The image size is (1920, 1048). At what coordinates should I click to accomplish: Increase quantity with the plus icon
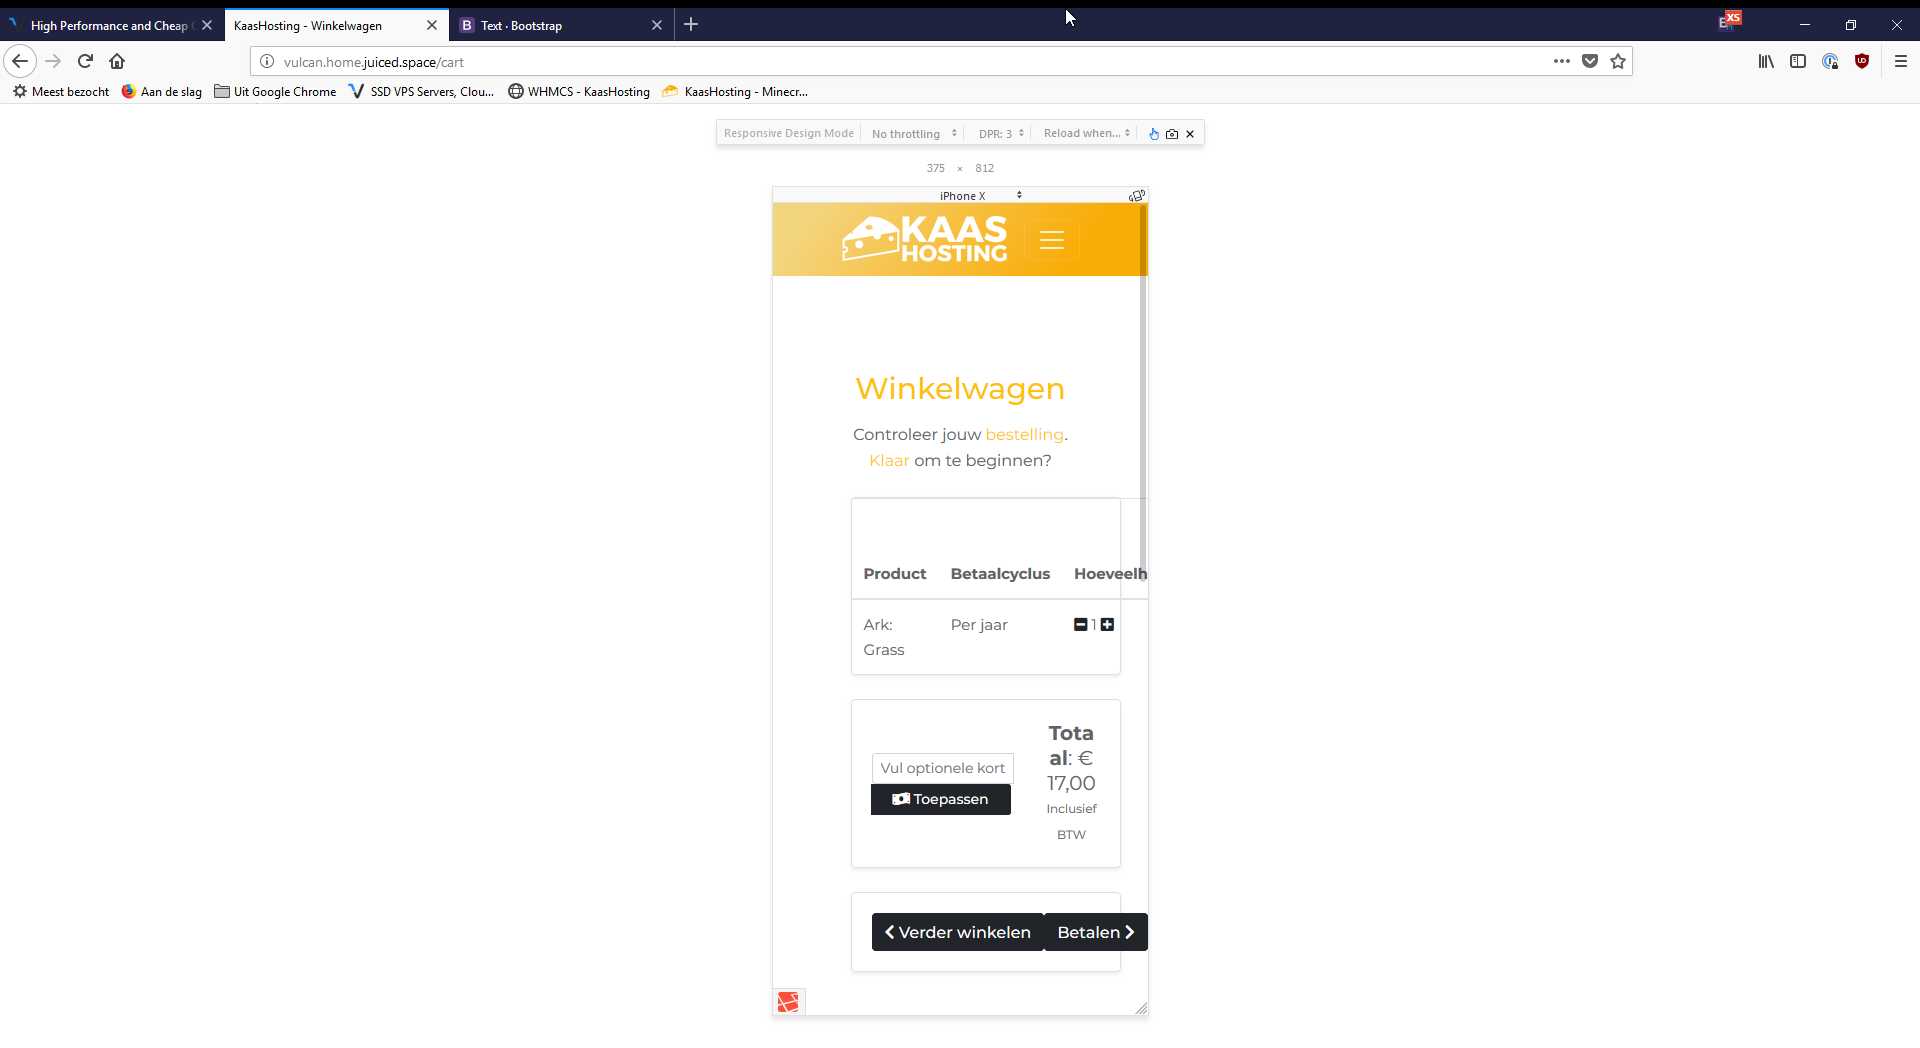1107,625
